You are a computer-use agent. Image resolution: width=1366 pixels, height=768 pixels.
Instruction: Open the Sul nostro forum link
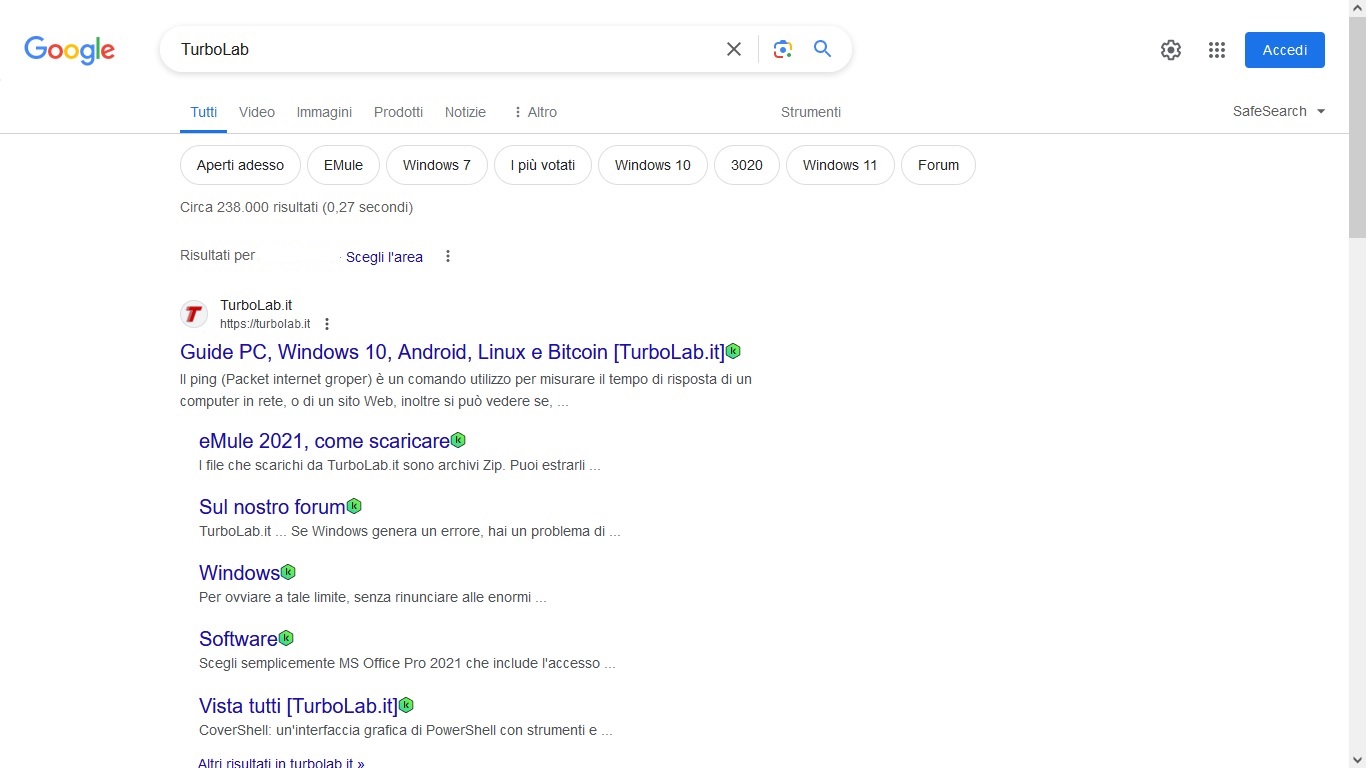tap(272, 507)
